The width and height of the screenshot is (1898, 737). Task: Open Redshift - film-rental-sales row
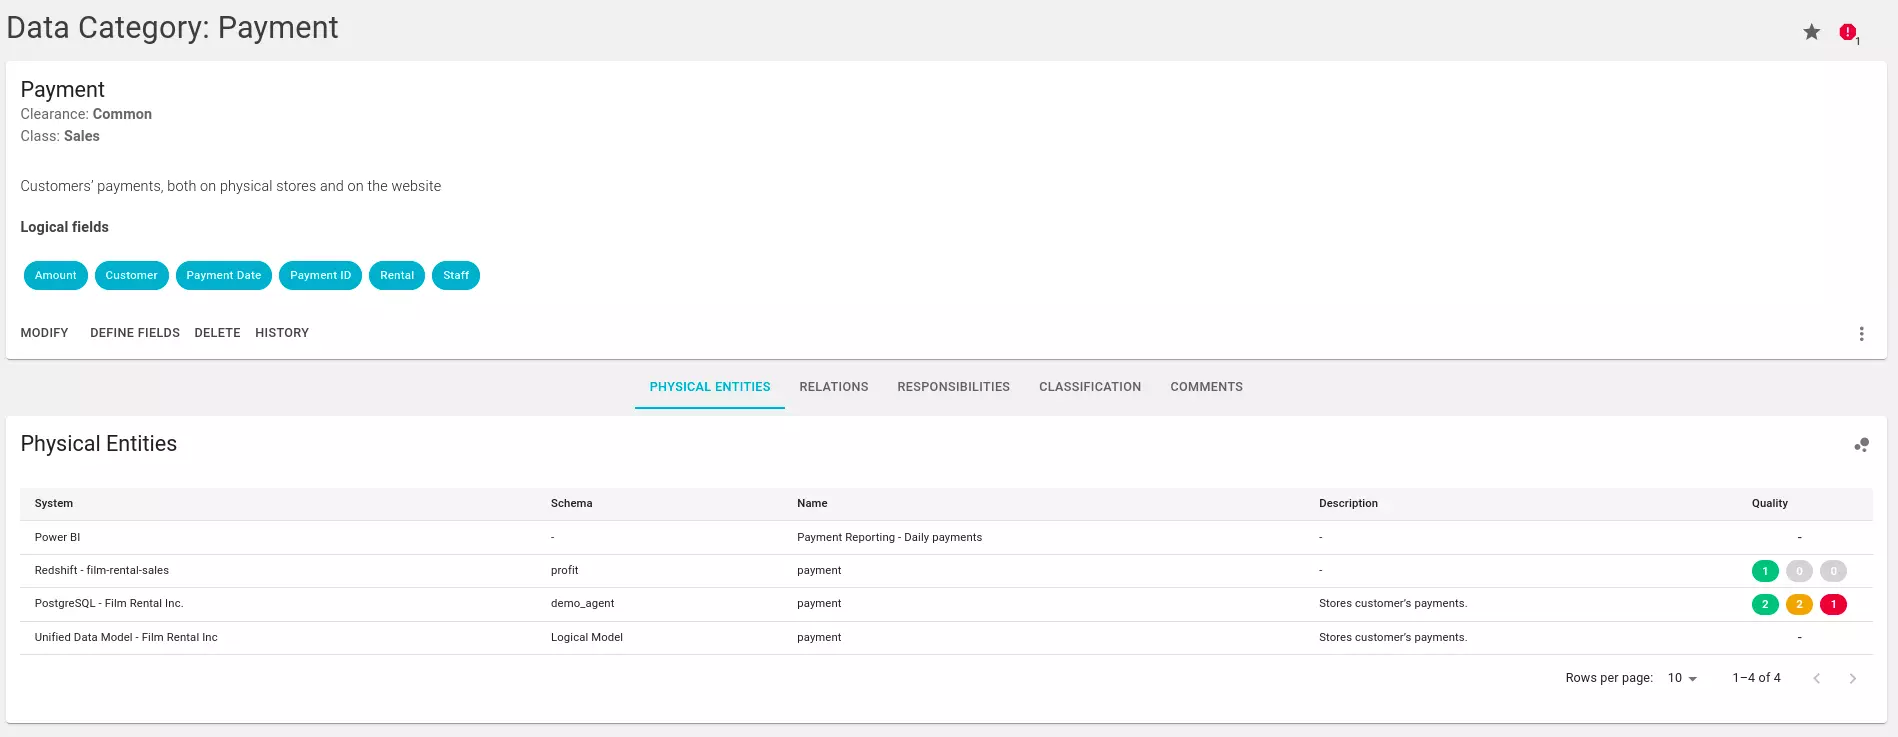tap(946, 571)
